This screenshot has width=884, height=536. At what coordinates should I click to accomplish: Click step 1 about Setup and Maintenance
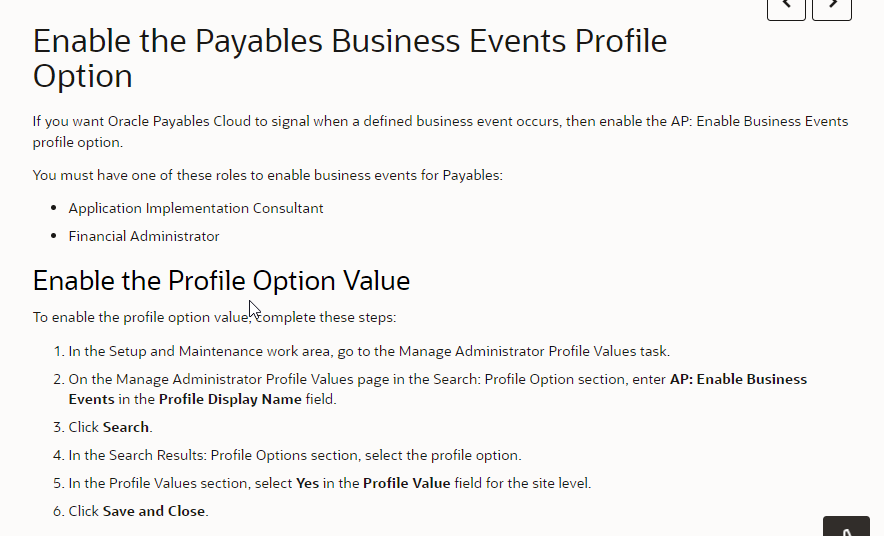368,351
